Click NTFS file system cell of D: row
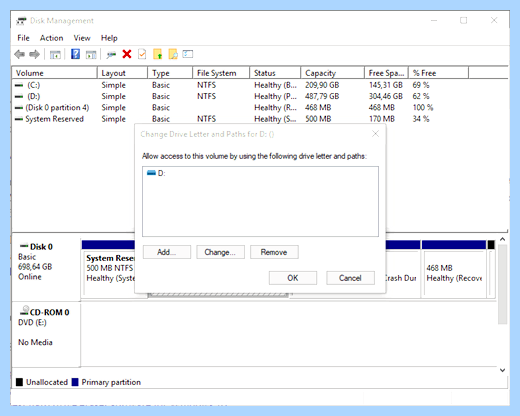 pos(206,96)
